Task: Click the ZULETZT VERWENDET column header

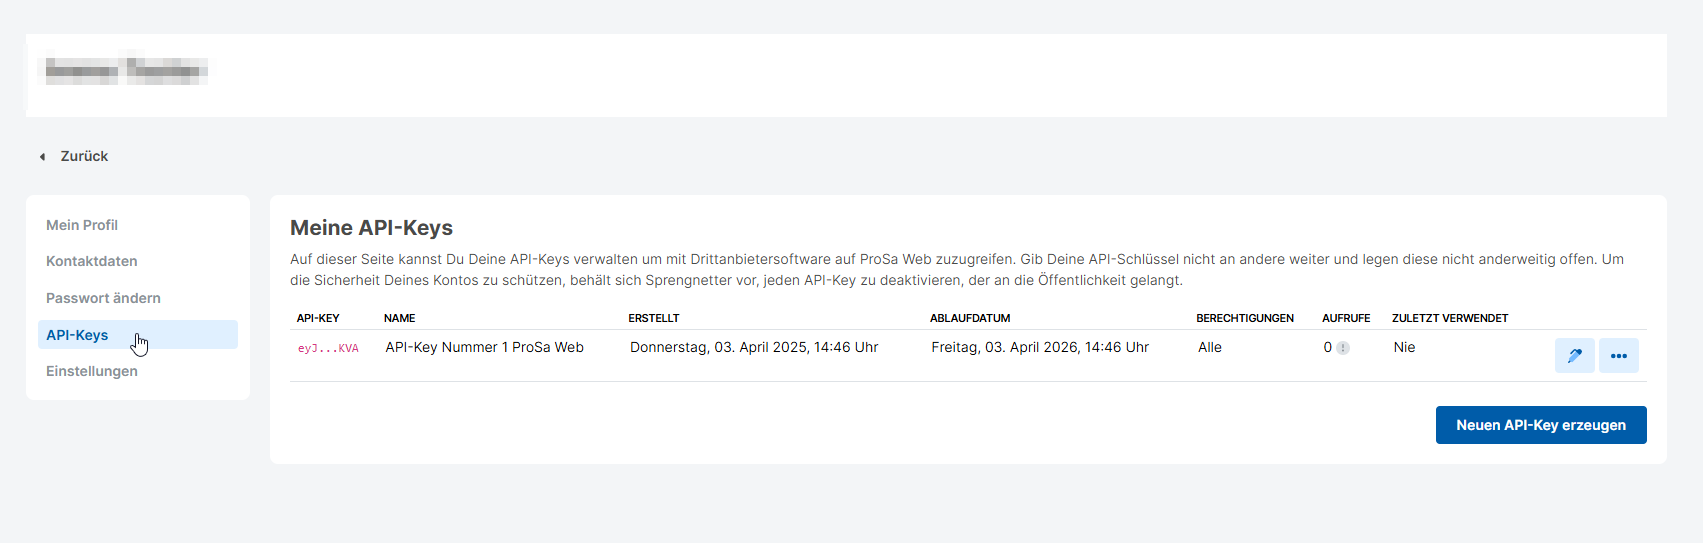Action: point(1449,318)
